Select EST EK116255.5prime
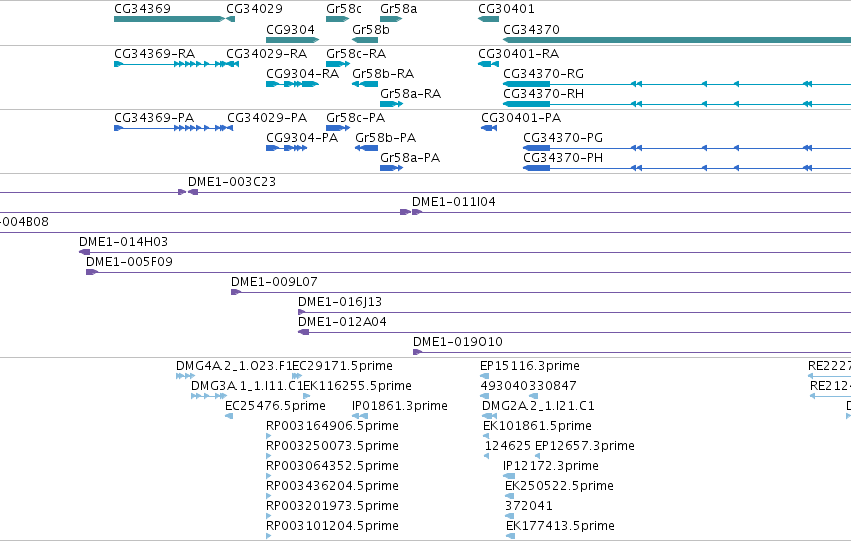 (357, 386)
